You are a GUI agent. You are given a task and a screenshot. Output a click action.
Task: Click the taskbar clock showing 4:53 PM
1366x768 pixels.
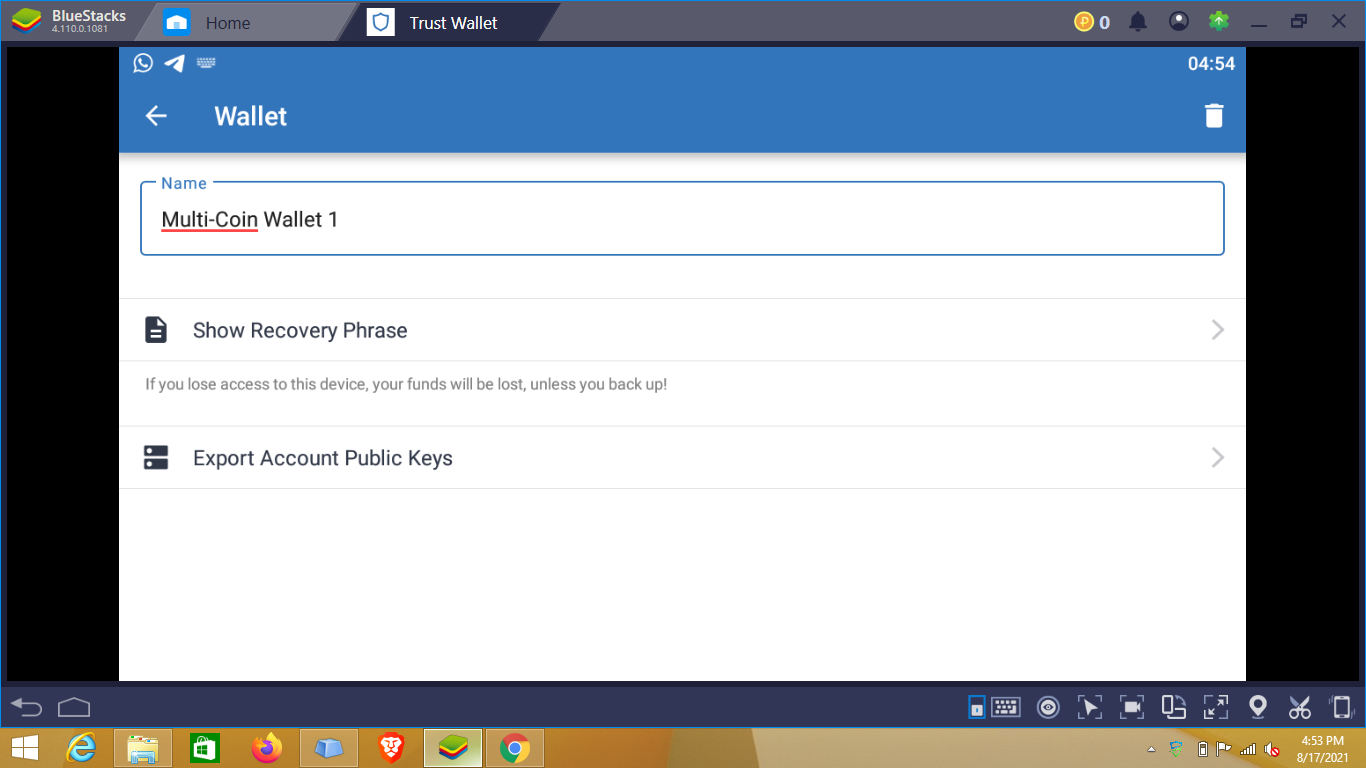pyautogui.click(x=1324, y=748)
